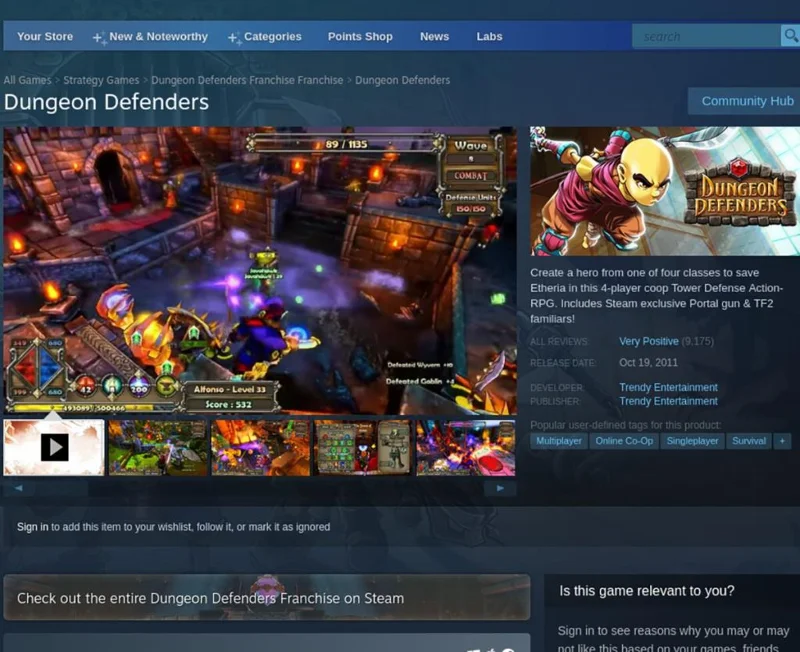Select the Survival tag
The image size is (800, 652).
pos(748,441)
